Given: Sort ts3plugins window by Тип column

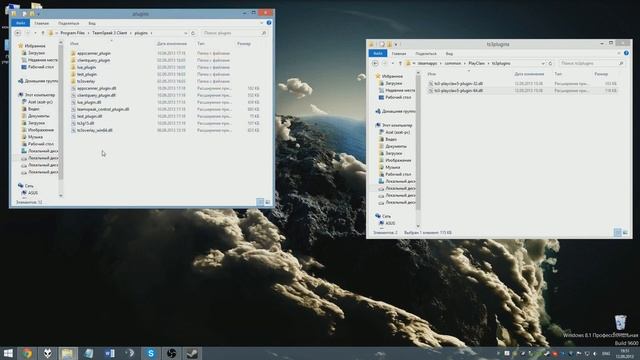Looking at the screenshot, I should tap(558, 74).
